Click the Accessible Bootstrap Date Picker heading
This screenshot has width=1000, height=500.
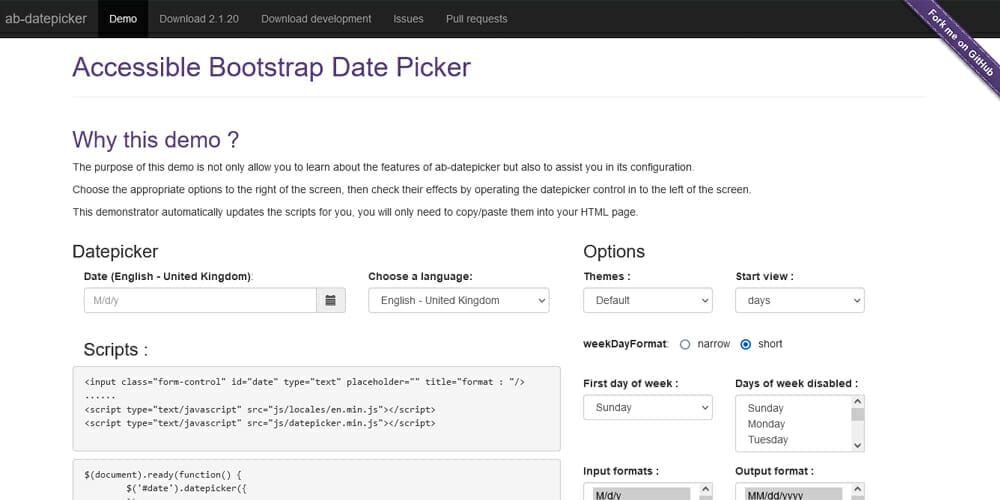click(271, 67)
